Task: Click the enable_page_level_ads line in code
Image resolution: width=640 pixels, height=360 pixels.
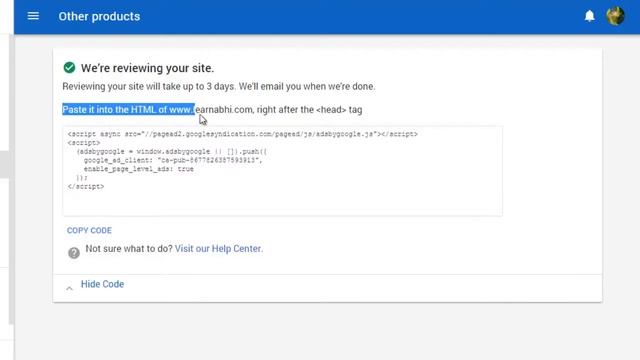Action: (x=139, y=169)
